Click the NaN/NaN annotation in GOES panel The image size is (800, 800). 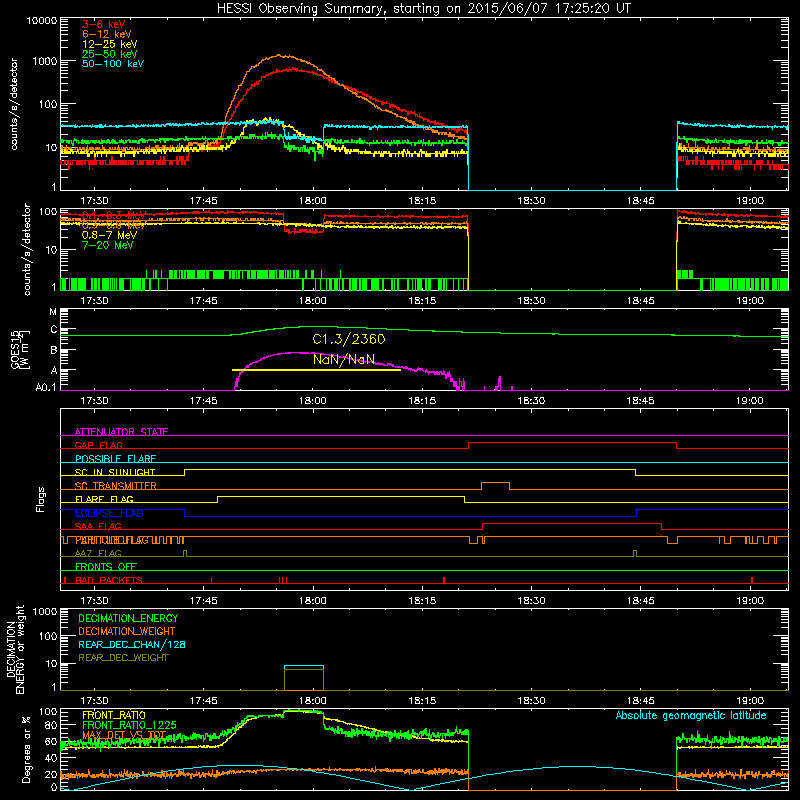(x=344, y=359)
